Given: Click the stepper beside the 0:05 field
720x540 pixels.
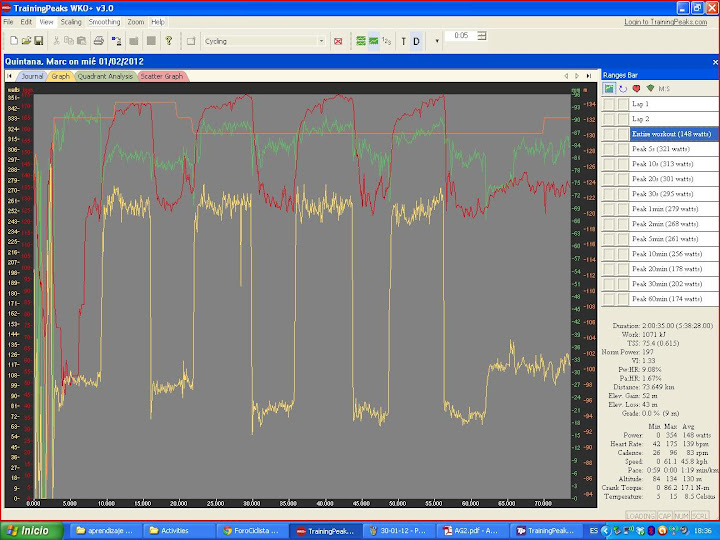Looking at the screenshot, I should (482, 35).
